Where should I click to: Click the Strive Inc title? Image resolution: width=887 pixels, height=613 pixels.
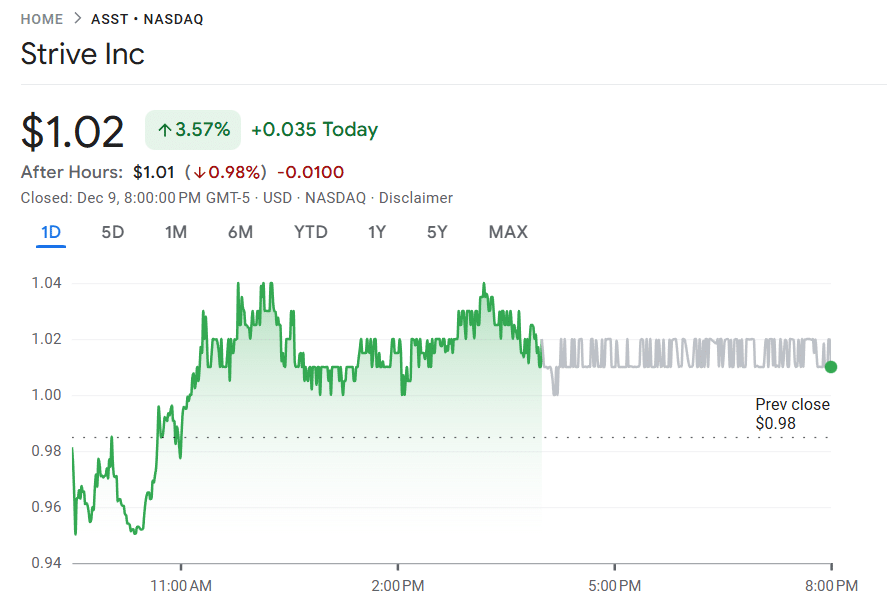point(83,54)
